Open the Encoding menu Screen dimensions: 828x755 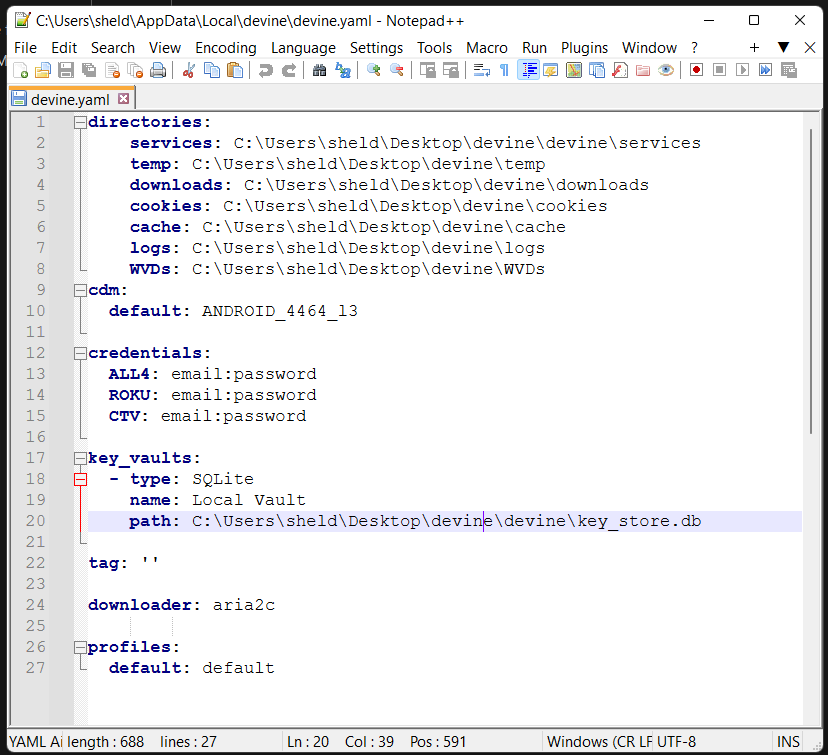225,47
